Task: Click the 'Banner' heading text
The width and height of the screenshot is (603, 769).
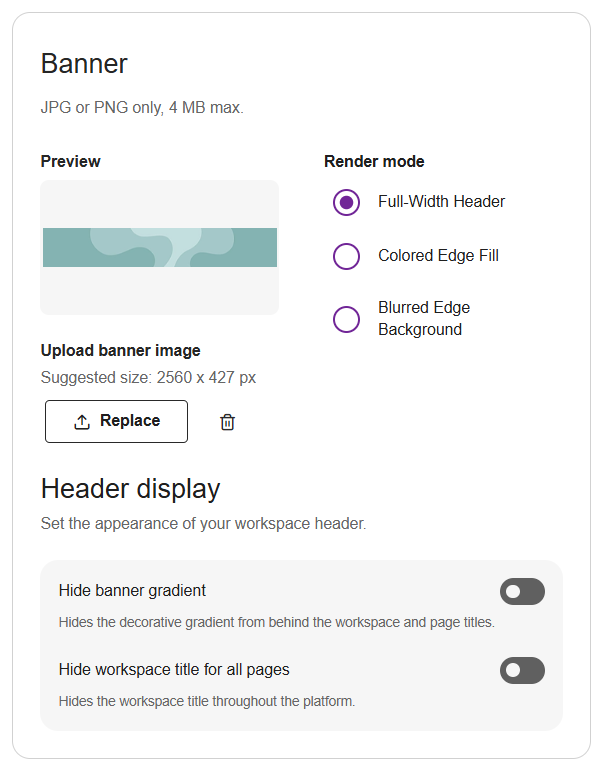Action: coord(84,64)
